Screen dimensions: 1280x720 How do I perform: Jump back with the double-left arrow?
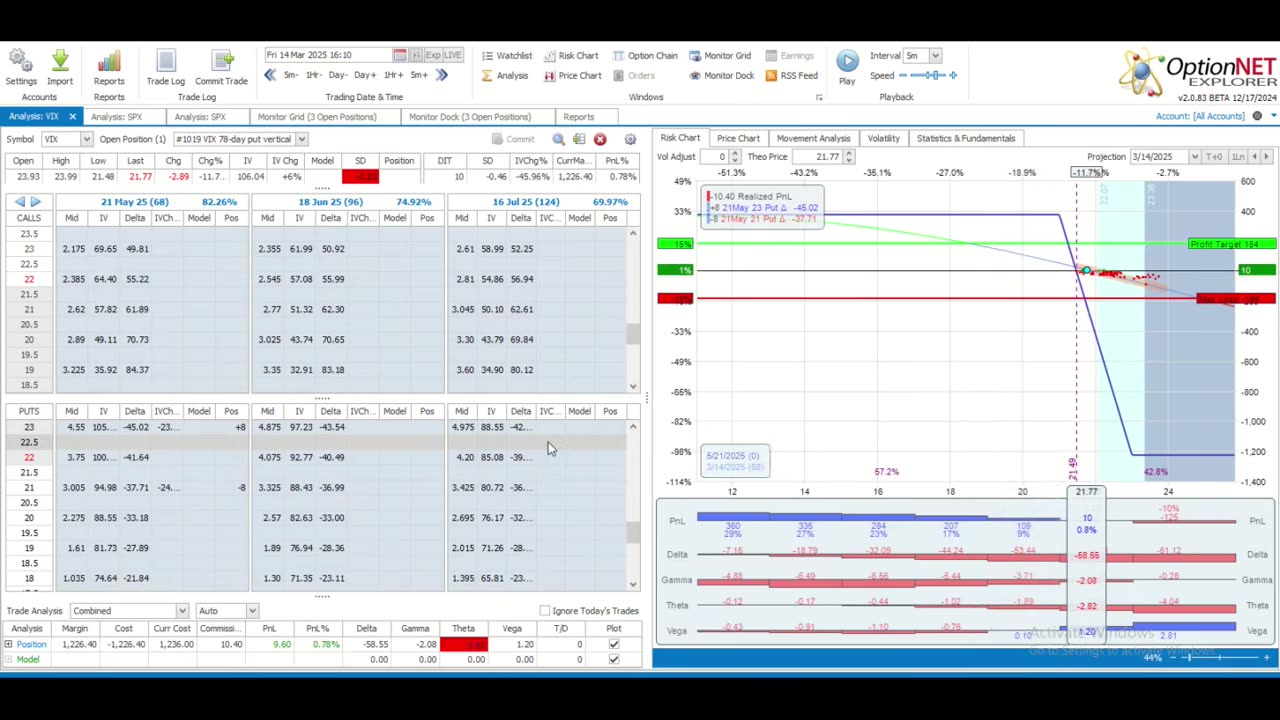coord(270,75)
